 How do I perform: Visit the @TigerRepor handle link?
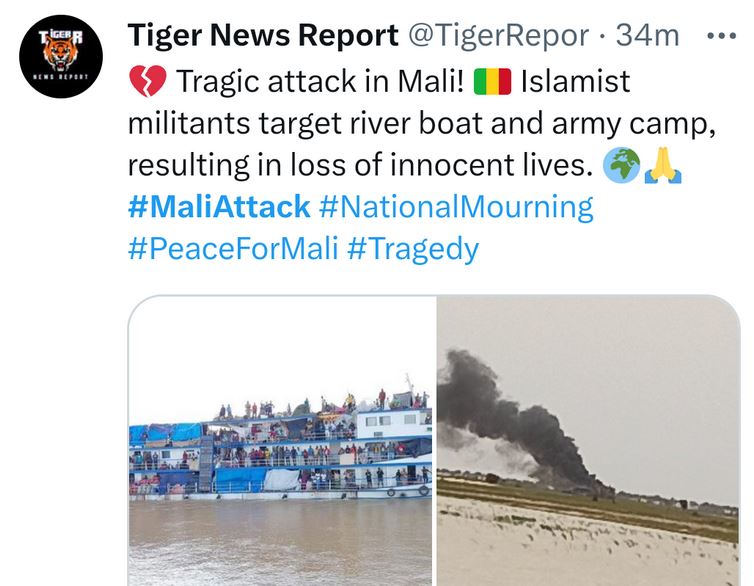click(496, 36)
